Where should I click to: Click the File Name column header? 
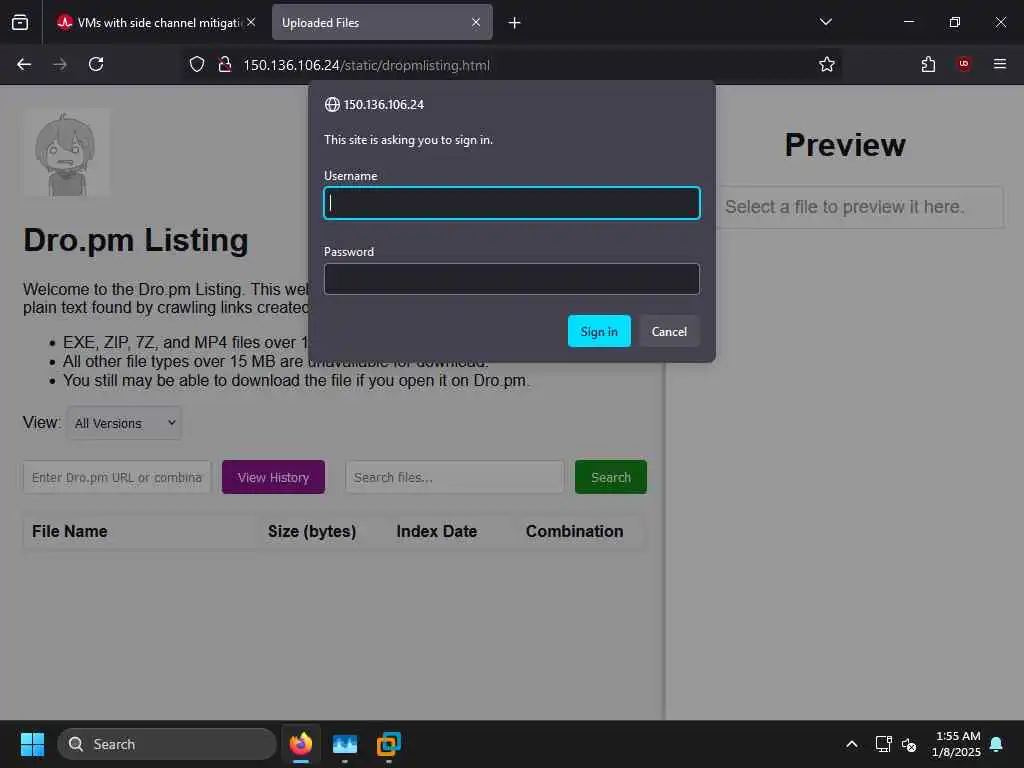tap(70, 532)
